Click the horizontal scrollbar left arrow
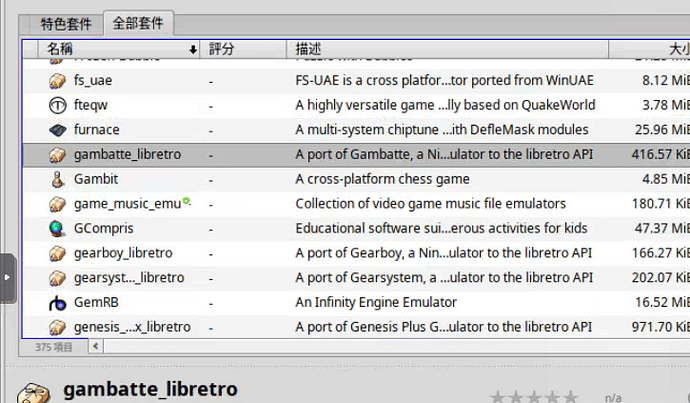The height and width of the screenshot is (403, 690). [96, 346]
